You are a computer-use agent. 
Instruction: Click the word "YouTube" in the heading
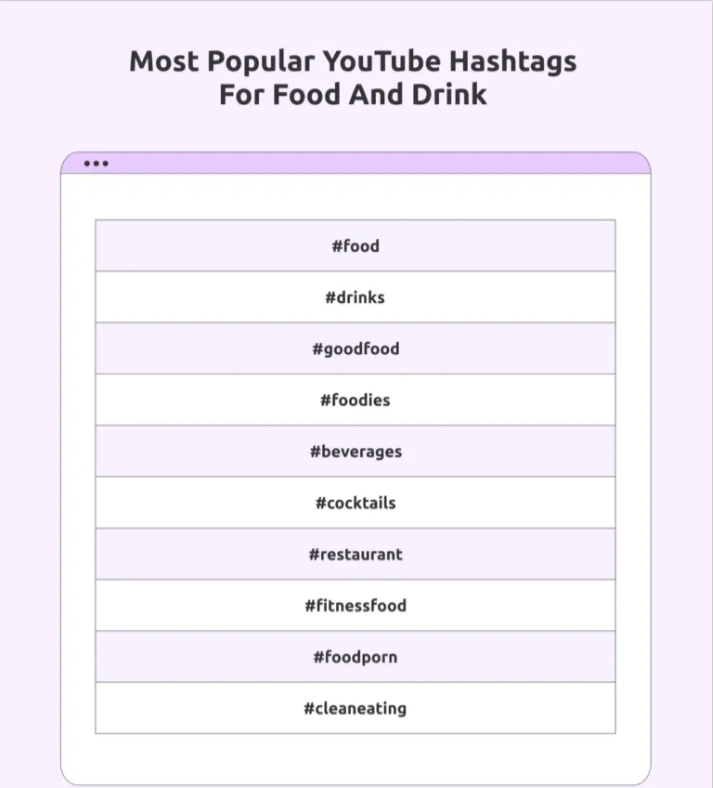coord(381,61)
